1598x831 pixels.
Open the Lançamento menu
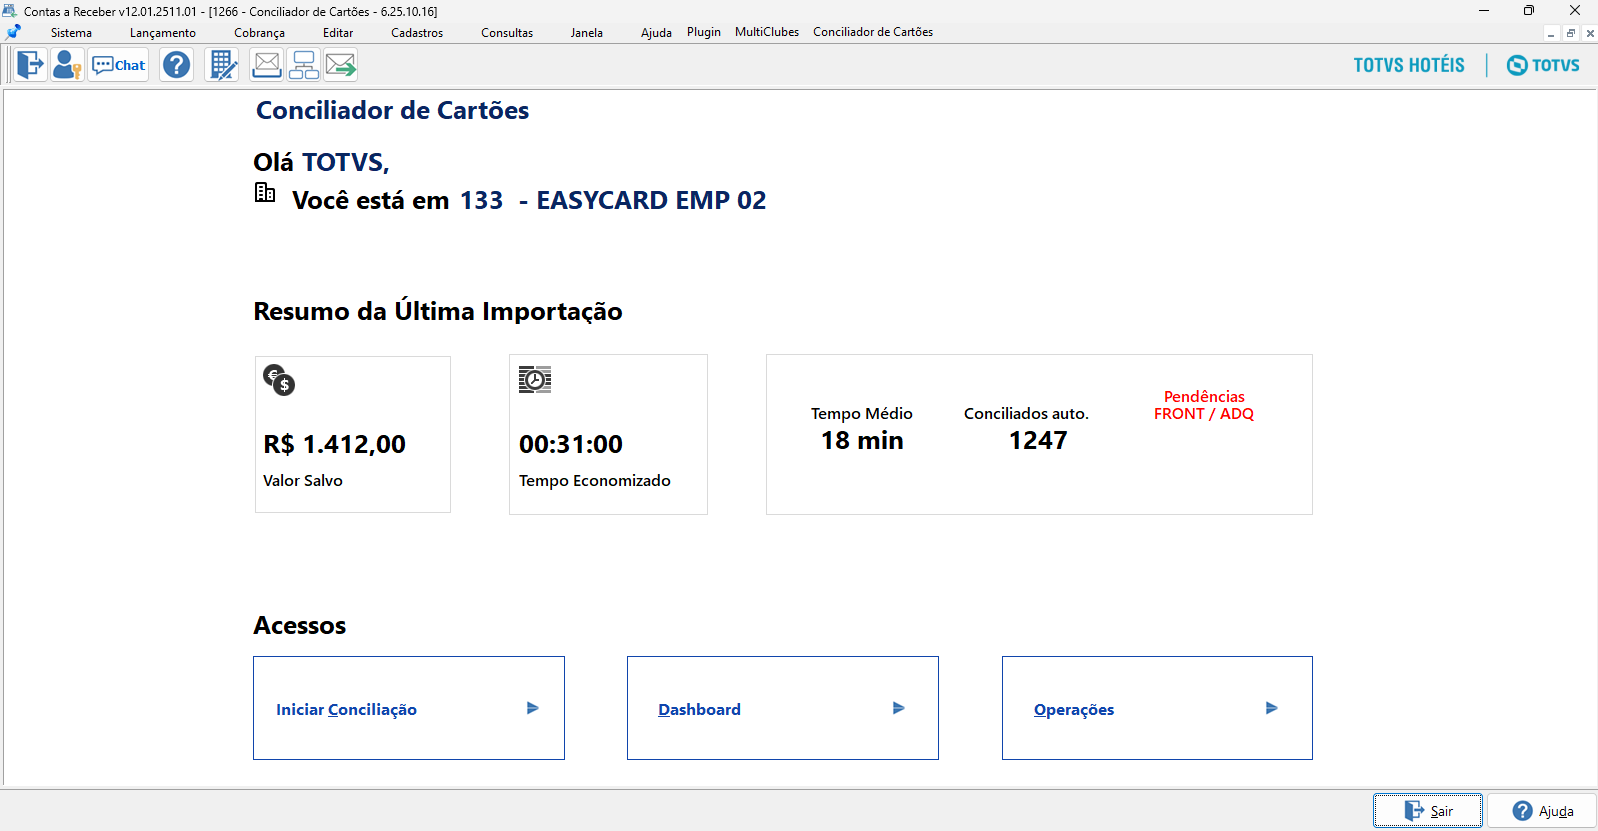coord(163,33)
